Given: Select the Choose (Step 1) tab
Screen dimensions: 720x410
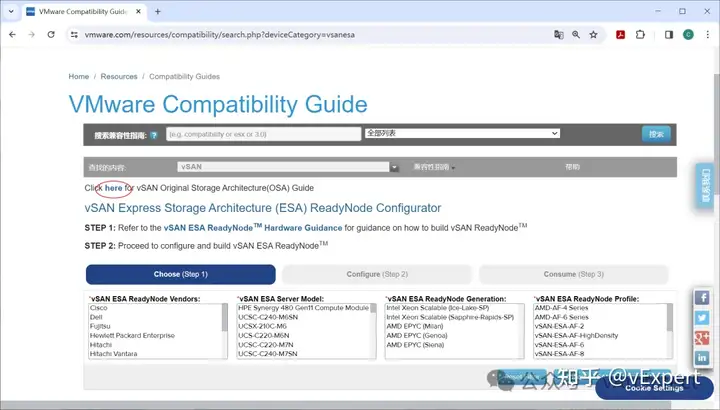Looking at the screenshot, I should click(x=181, y=274).
